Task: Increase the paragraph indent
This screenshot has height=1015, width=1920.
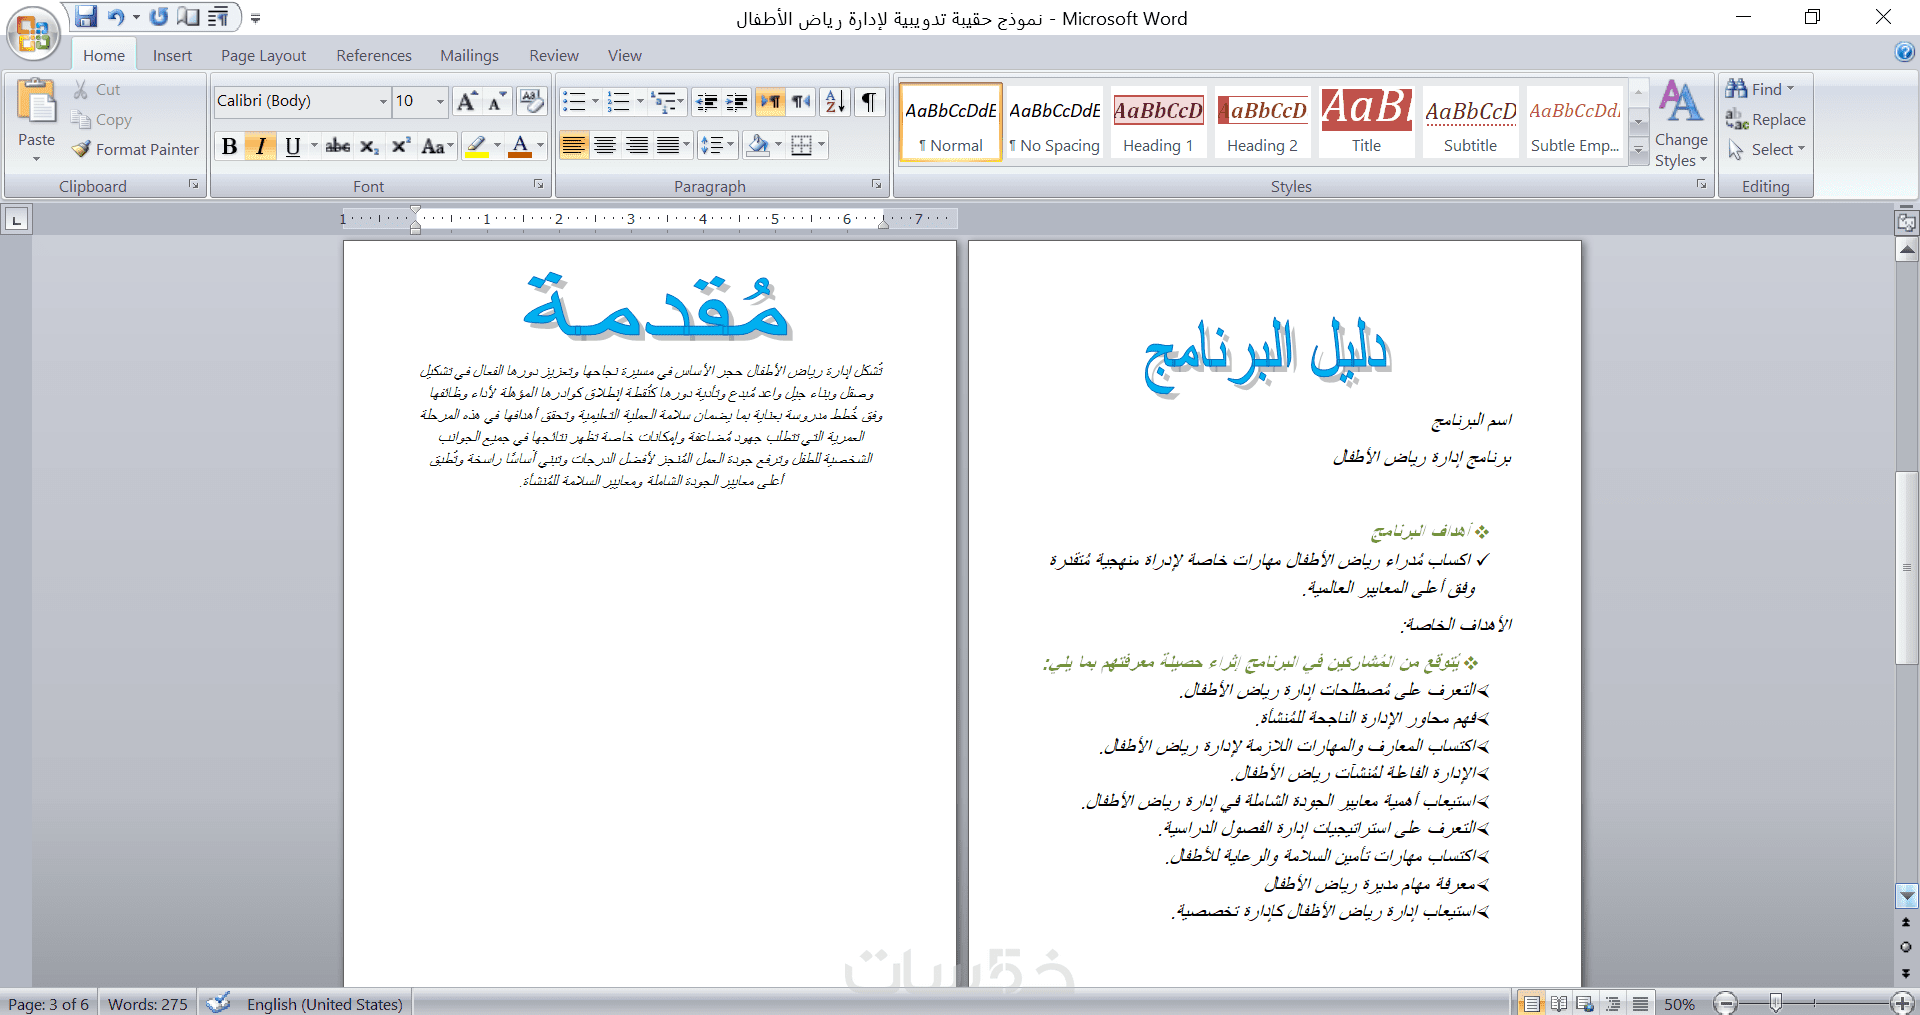Action: point(737,101)
